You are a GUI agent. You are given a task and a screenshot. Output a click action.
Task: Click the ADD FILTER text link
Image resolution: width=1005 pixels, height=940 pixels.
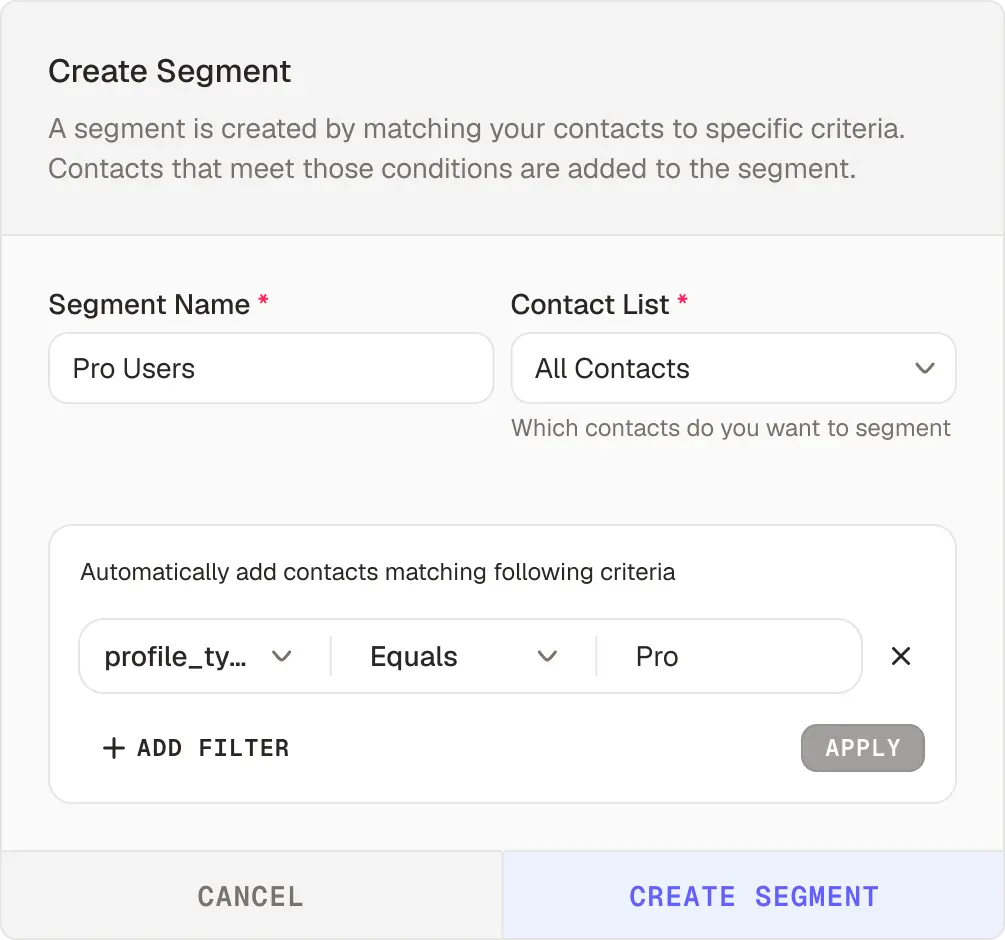[x=213, y=748]
